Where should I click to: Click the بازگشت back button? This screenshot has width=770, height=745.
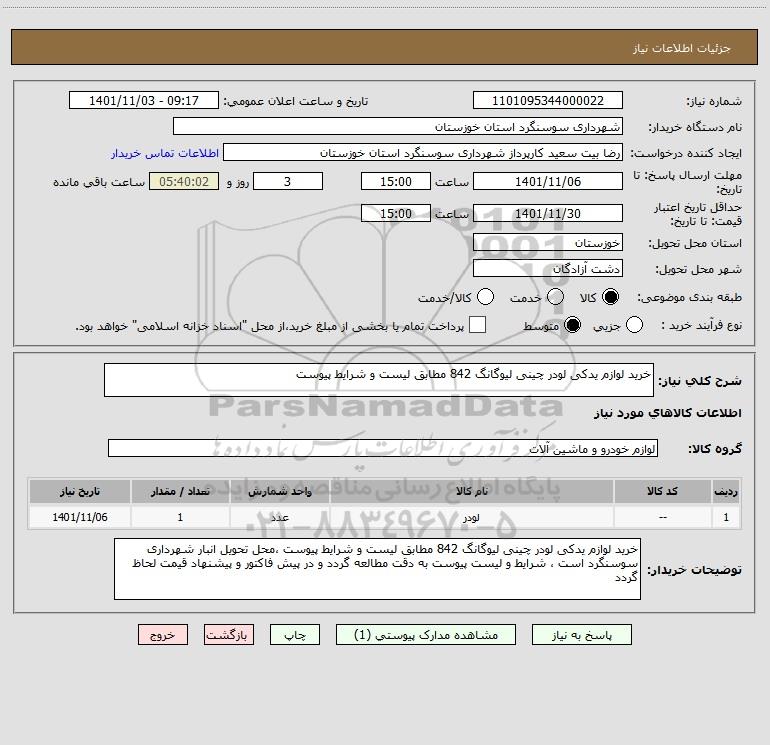229,635
